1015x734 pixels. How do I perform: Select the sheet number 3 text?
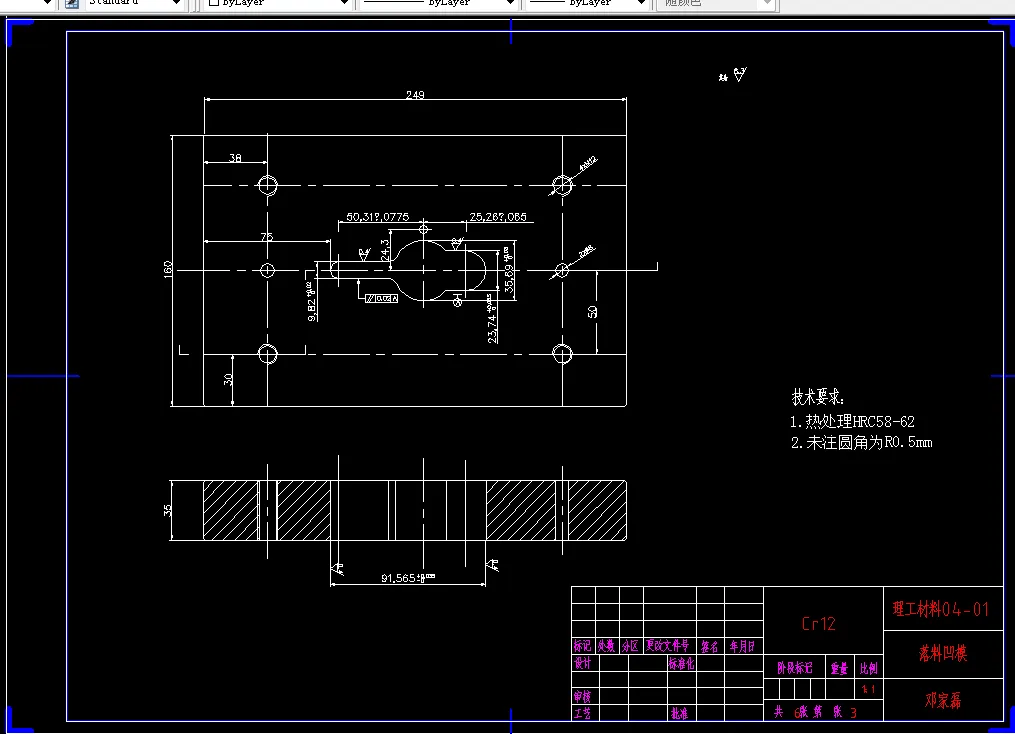(x=854, y=713)
